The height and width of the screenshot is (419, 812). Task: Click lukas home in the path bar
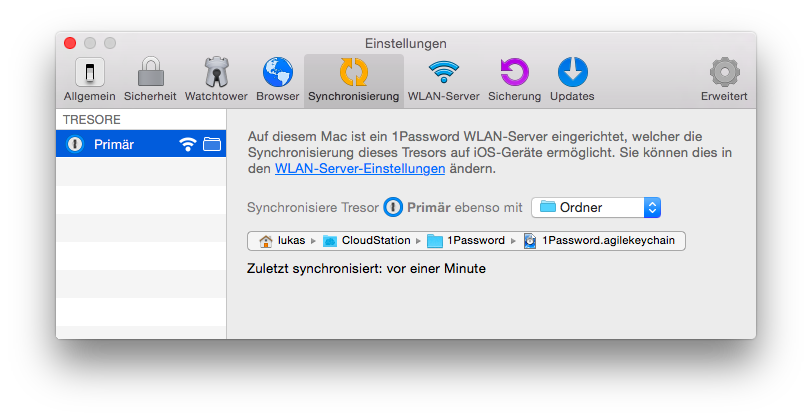(282, 241)
